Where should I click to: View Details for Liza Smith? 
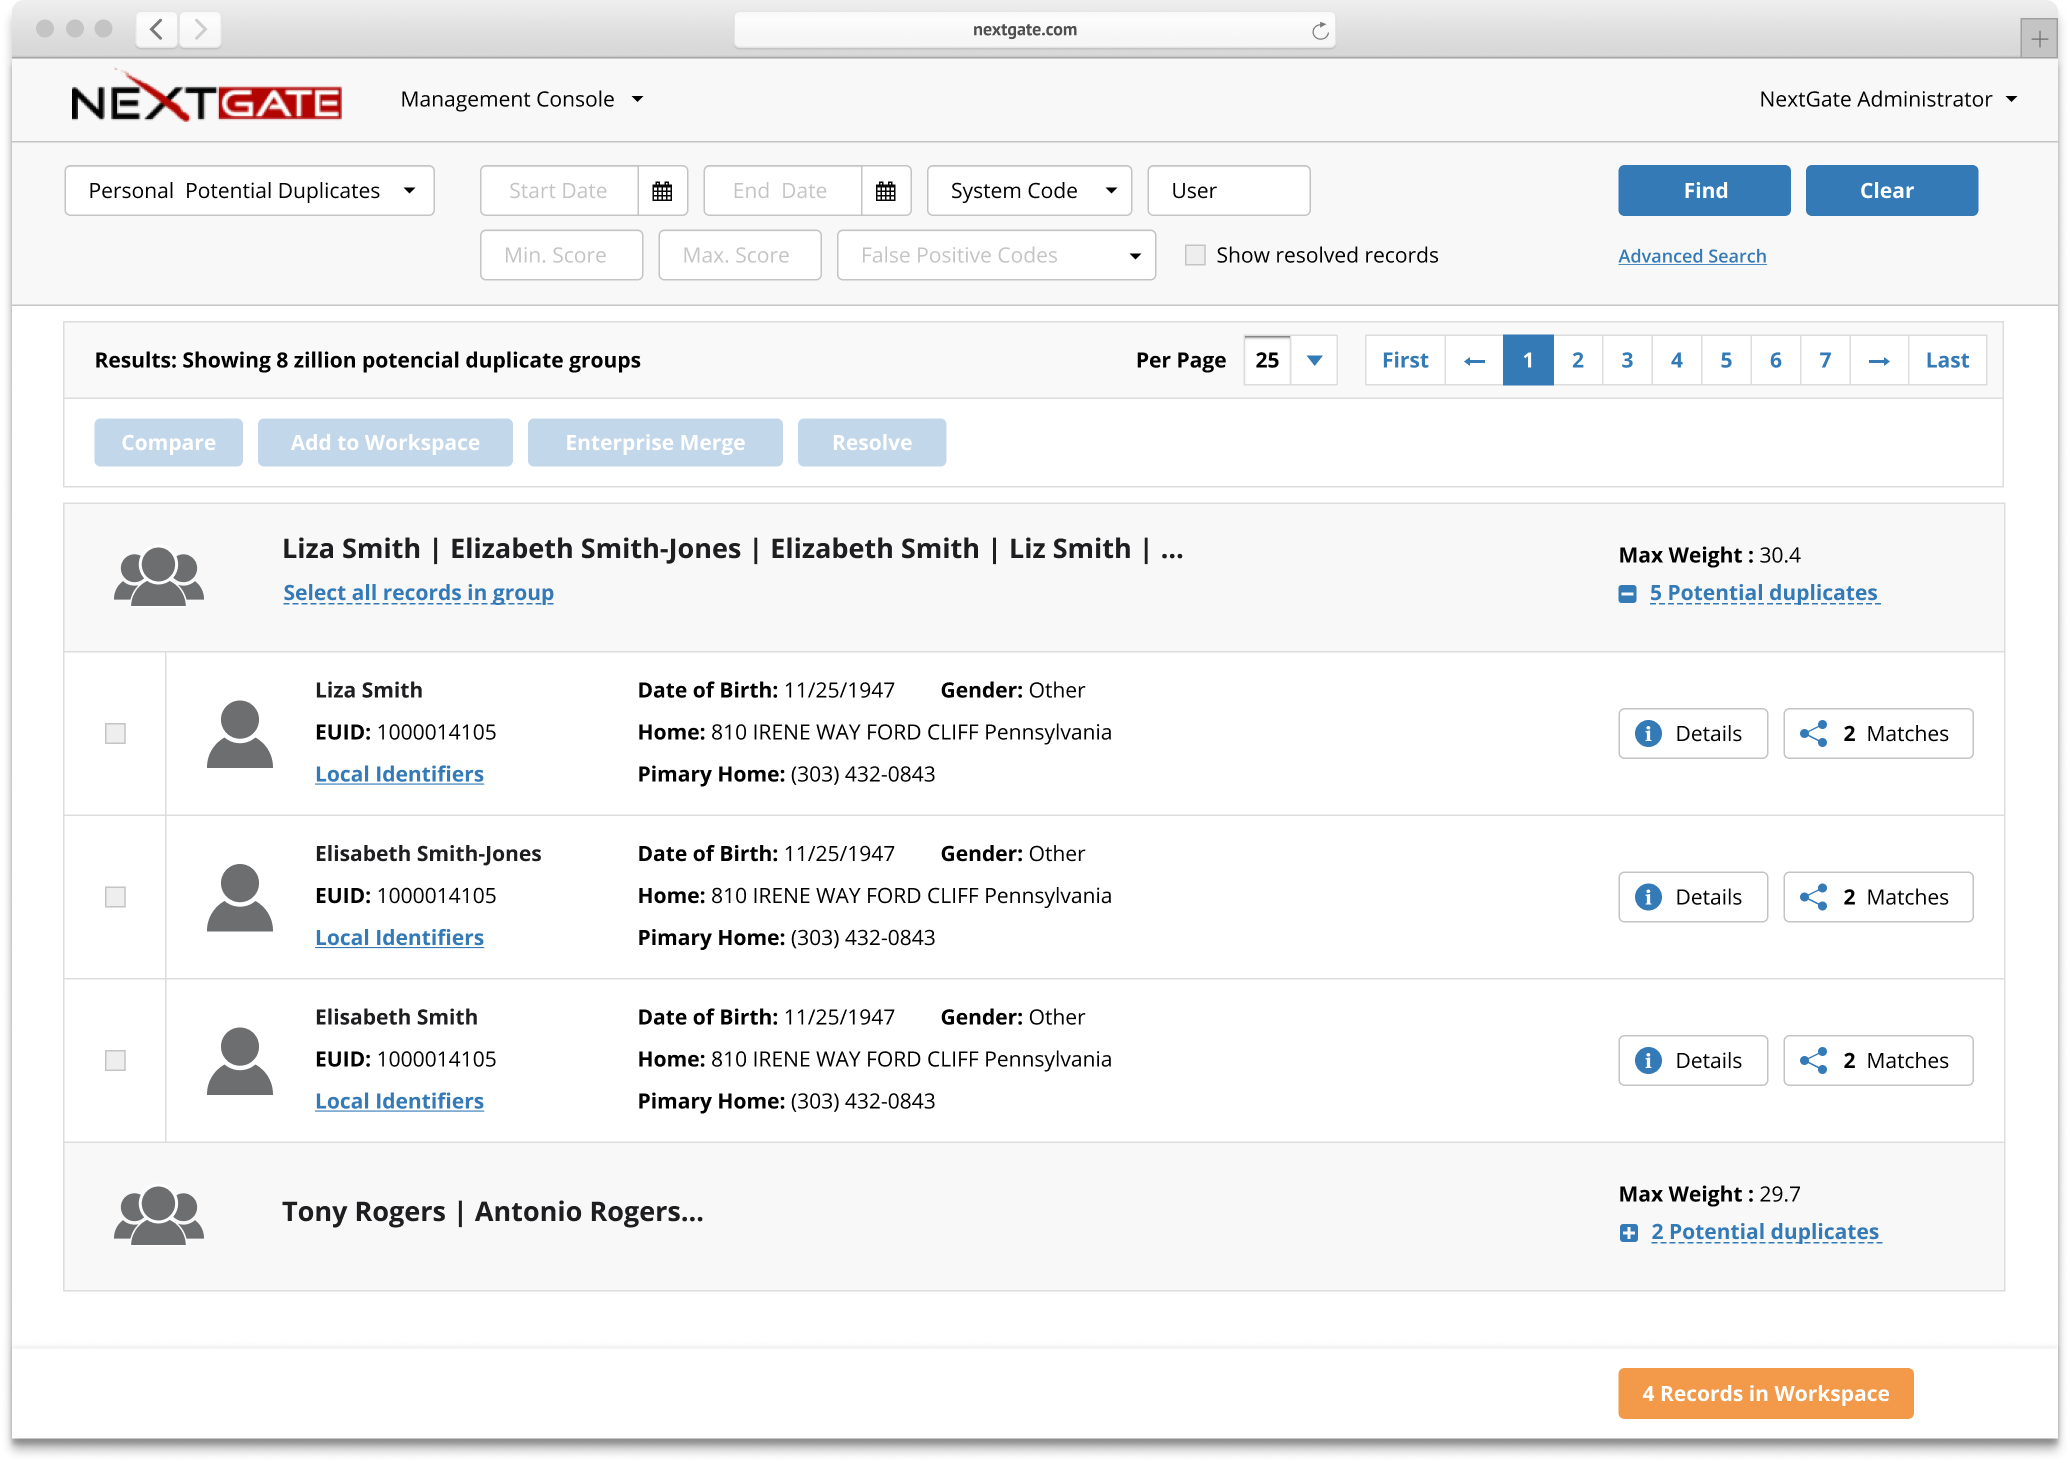pyautogui.click(x=1692, y=734)
